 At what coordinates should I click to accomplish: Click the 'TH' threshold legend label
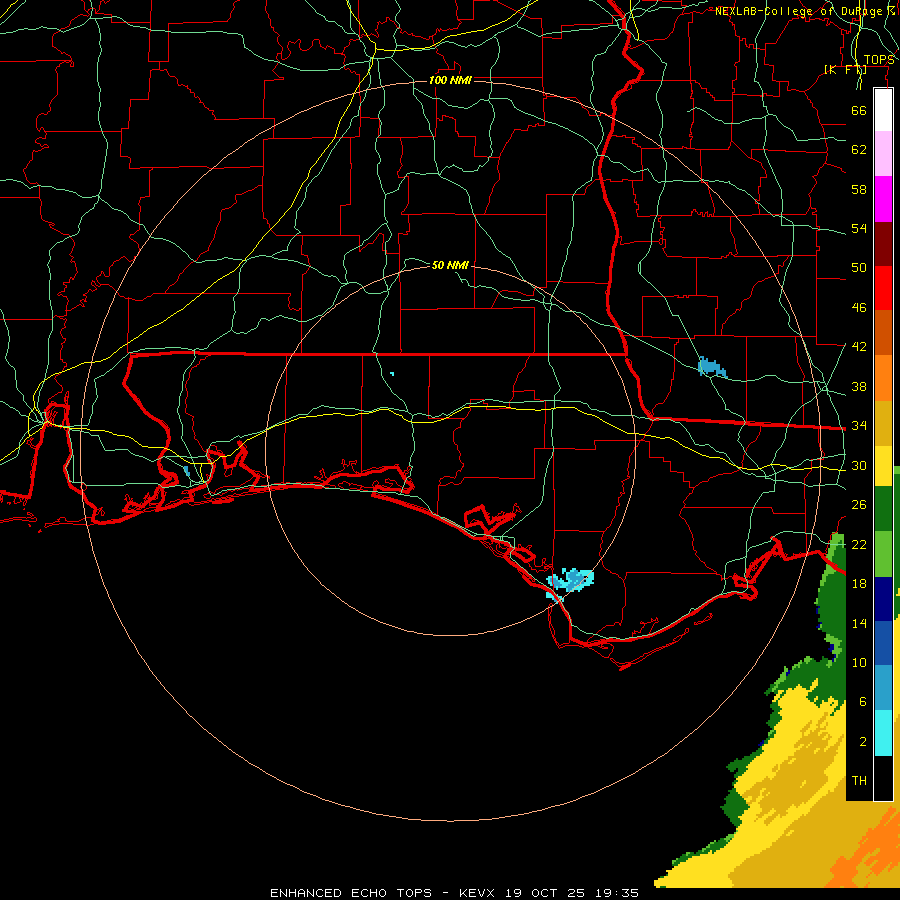tap(859, 780)
